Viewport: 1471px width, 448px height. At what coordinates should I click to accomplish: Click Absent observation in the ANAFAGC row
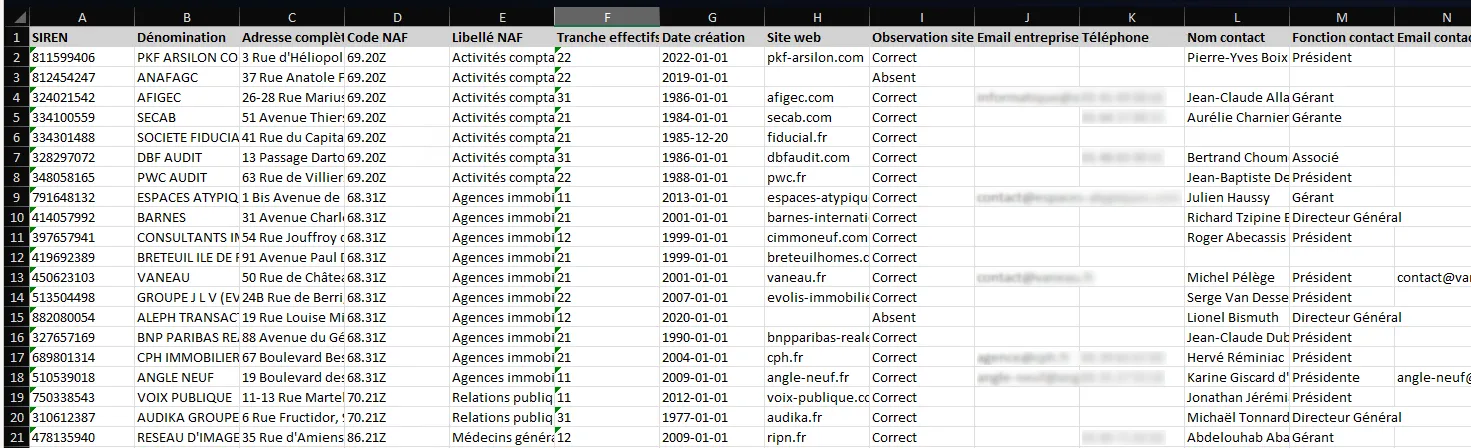(922, 77)
